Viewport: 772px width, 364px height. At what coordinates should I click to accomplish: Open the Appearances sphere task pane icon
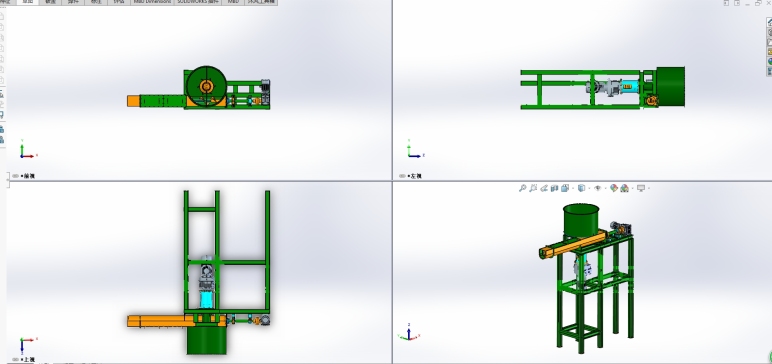770,61
